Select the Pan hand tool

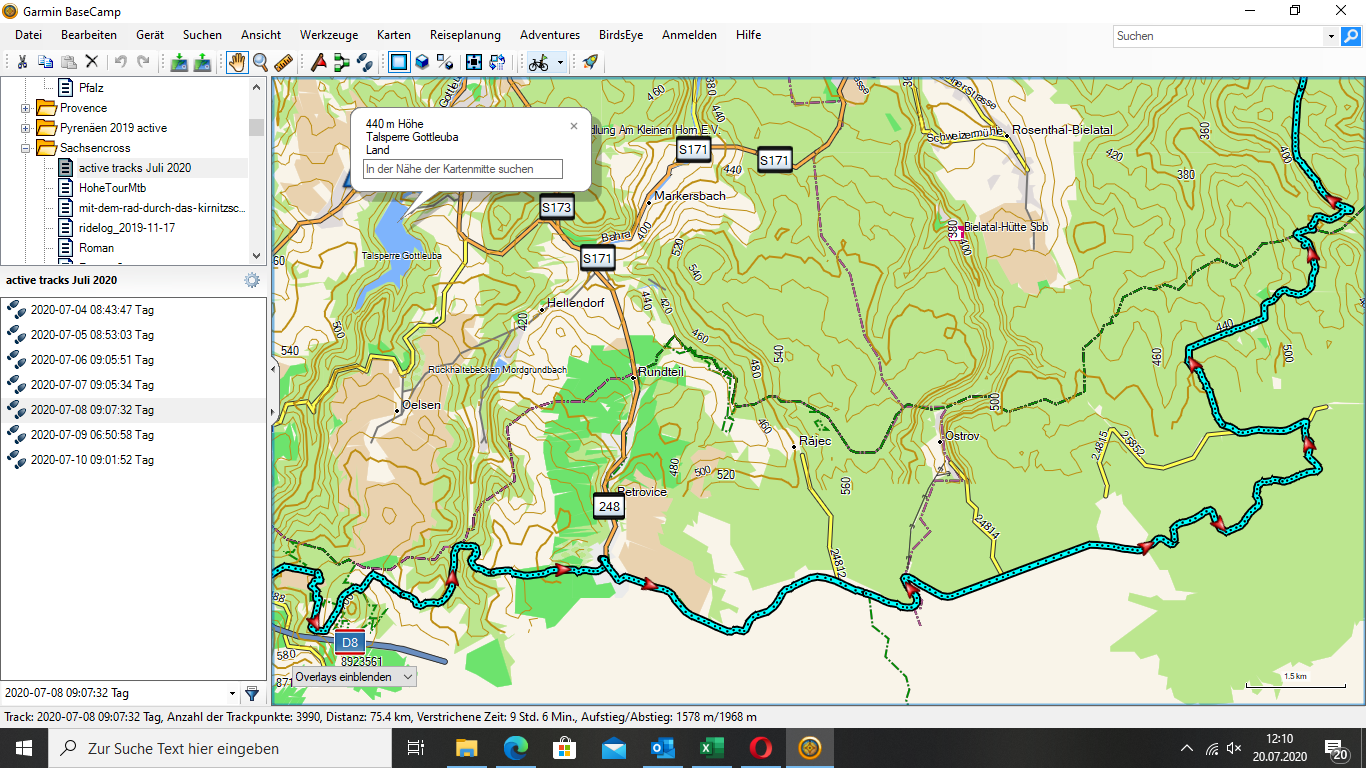[237, 62]
